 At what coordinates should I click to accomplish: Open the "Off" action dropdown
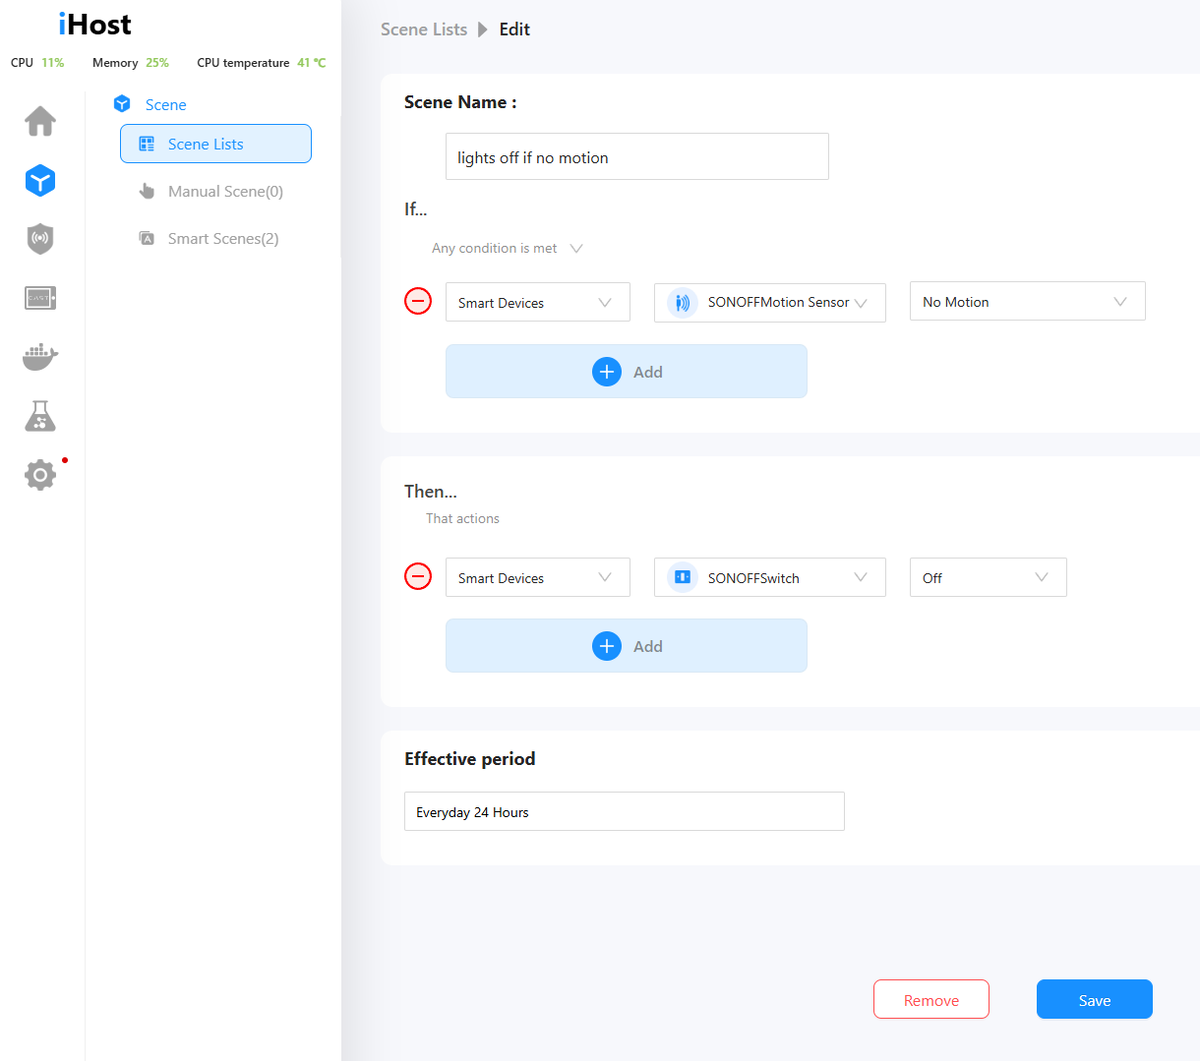(988, 577)
